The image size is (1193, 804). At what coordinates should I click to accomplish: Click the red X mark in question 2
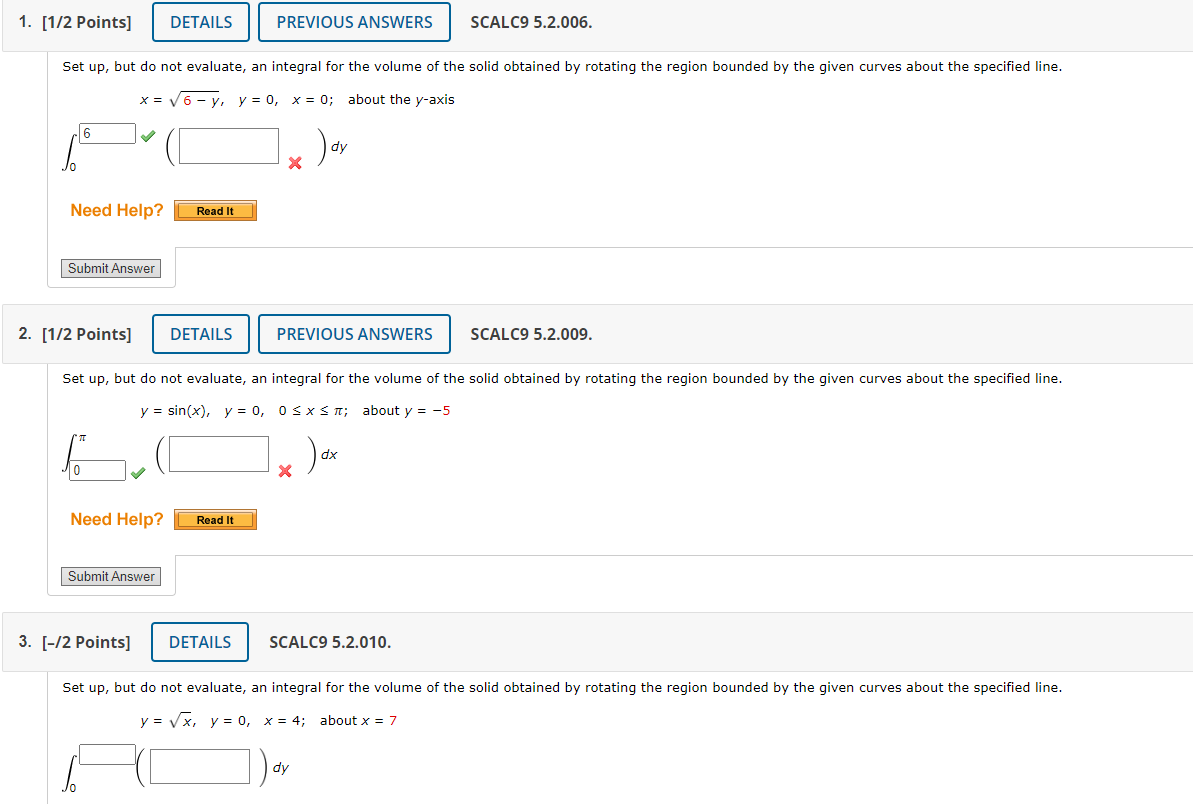(285, 472)
